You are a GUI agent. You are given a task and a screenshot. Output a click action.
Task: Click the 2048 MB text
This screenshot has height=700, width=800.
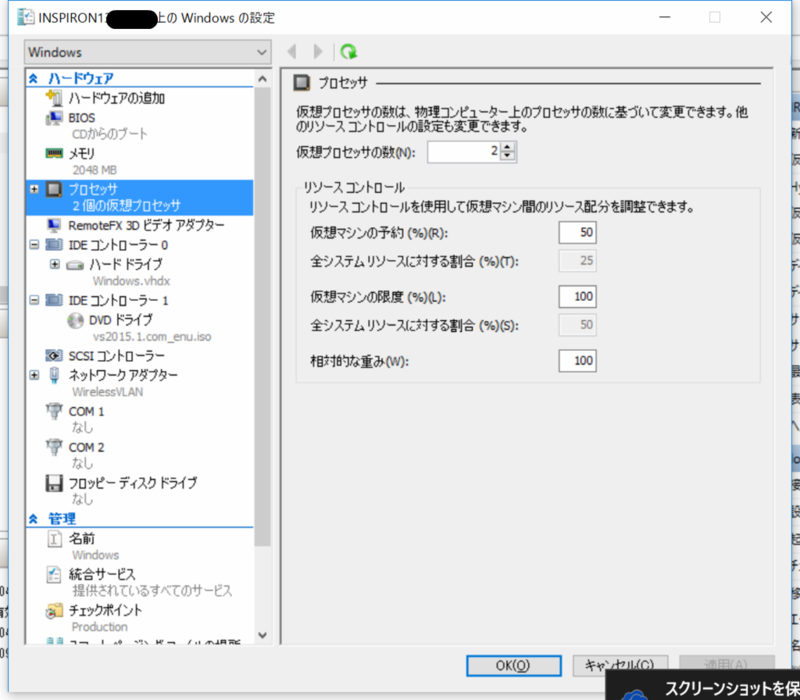click(x=94, y=170)
